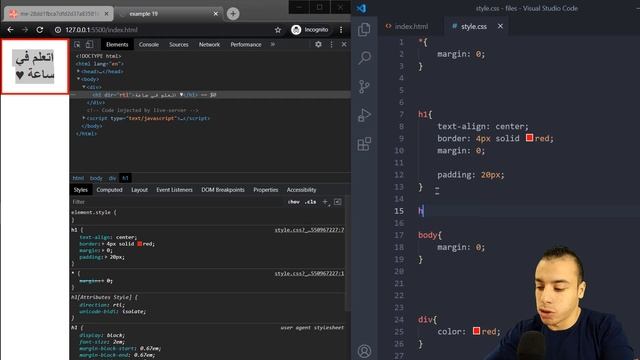Open VS Code Explorer files icon
640x360 pixels.
pos(364,29)
